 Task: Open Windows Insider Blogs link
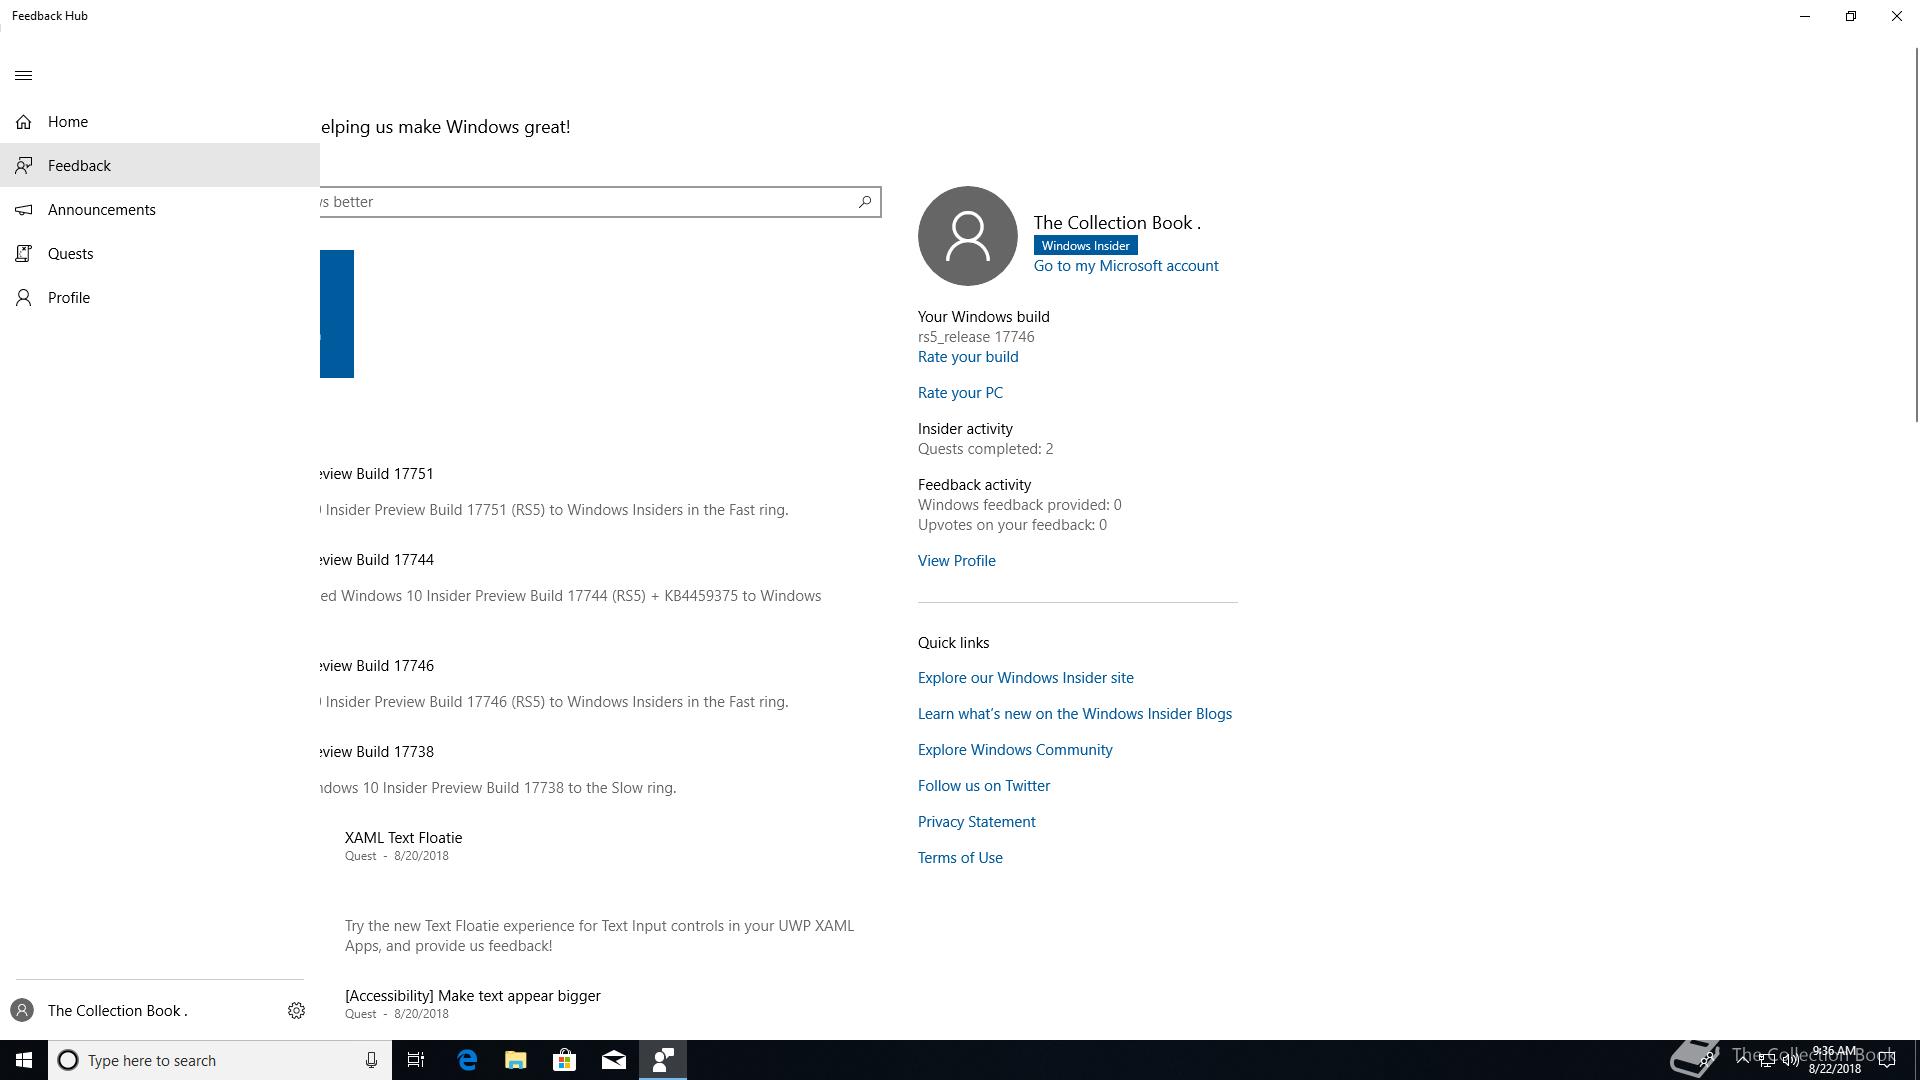pyautogui.click(x=1075, y=714)
